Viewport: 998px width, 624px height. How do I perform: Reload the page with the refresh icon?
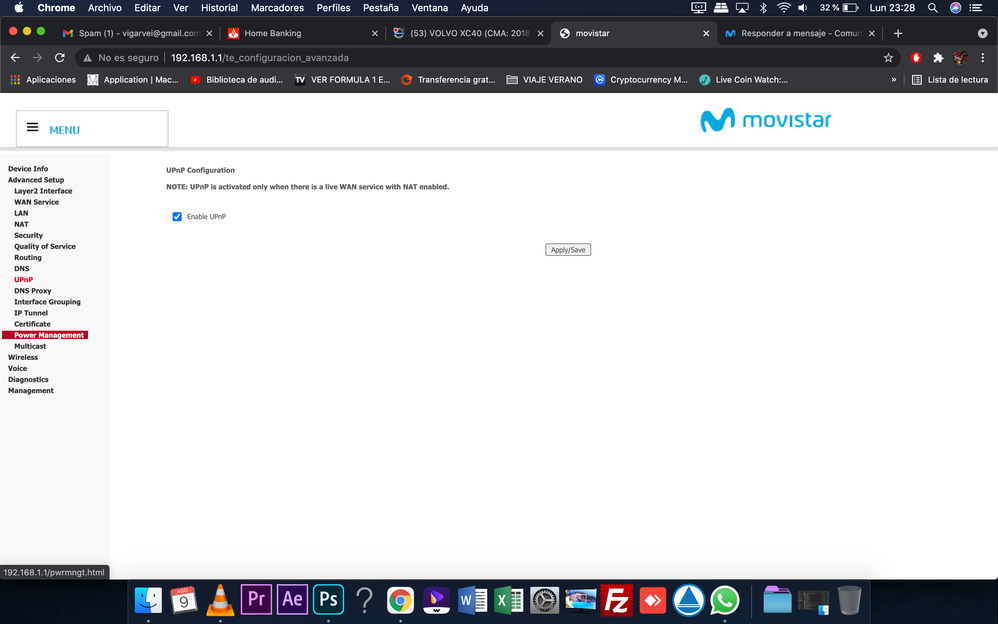pos(60,58)
